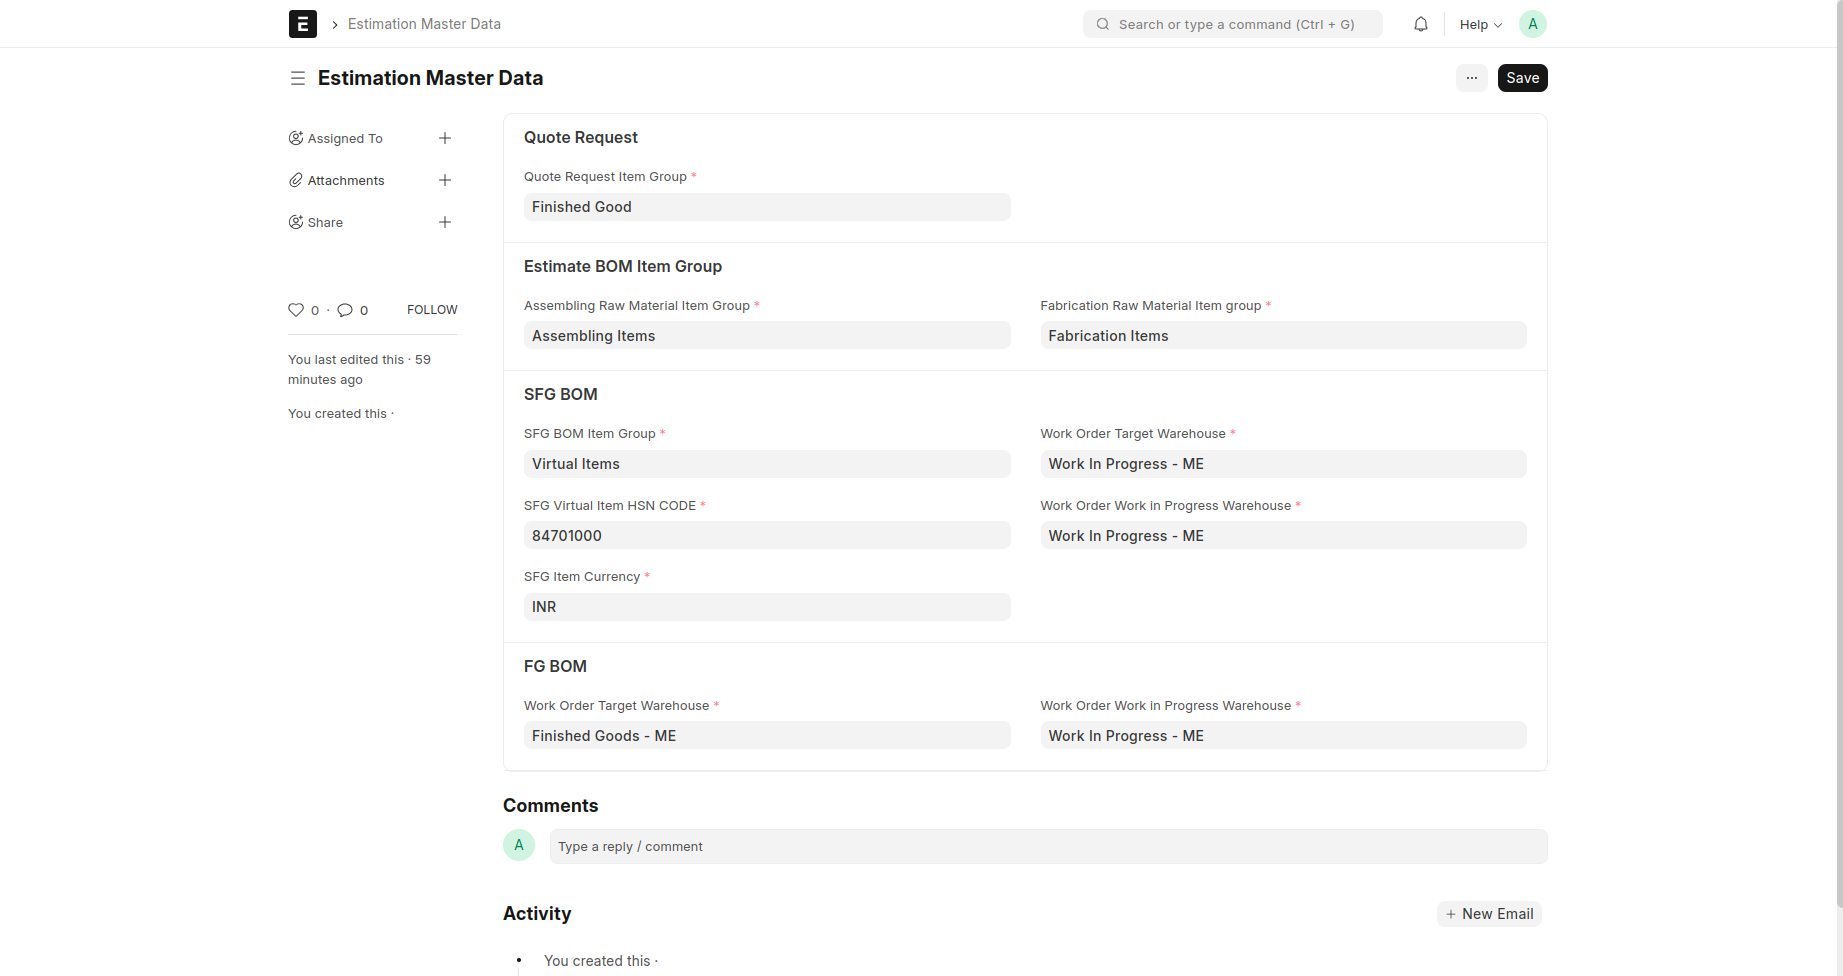This screenshot has height=976, width=1843.
Task: Click the comment reply box
Action: 1047,846
